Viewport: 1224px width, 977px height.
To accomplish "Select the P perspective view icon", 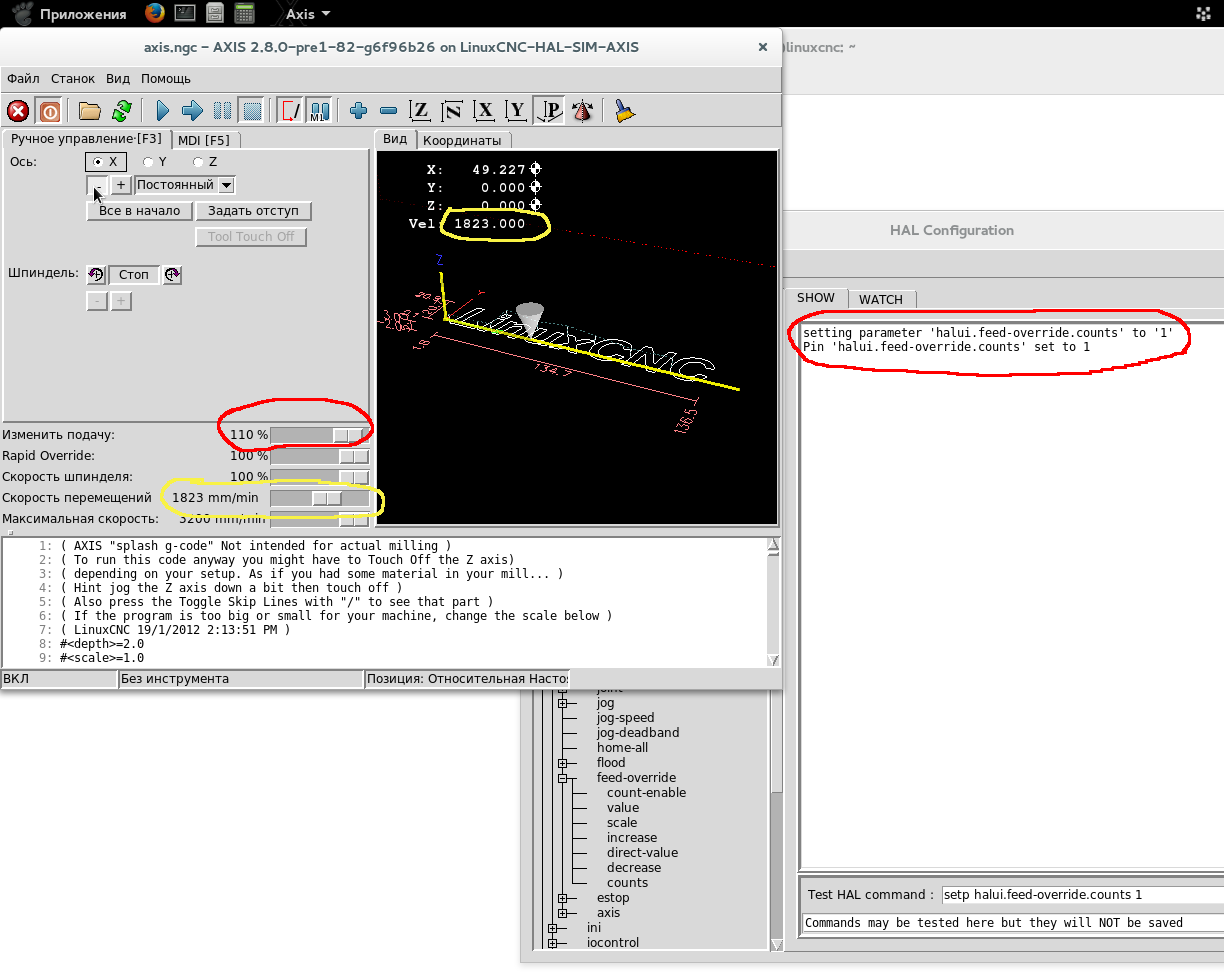I will (549, 111).
